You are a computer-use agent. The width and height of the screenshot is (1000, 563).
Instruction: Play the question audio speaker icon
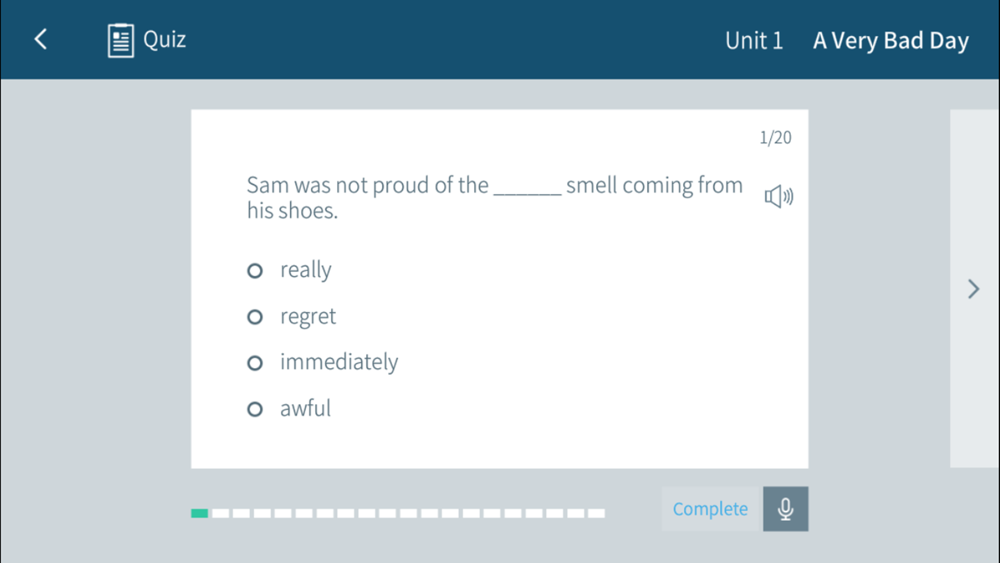coord(779,196)
